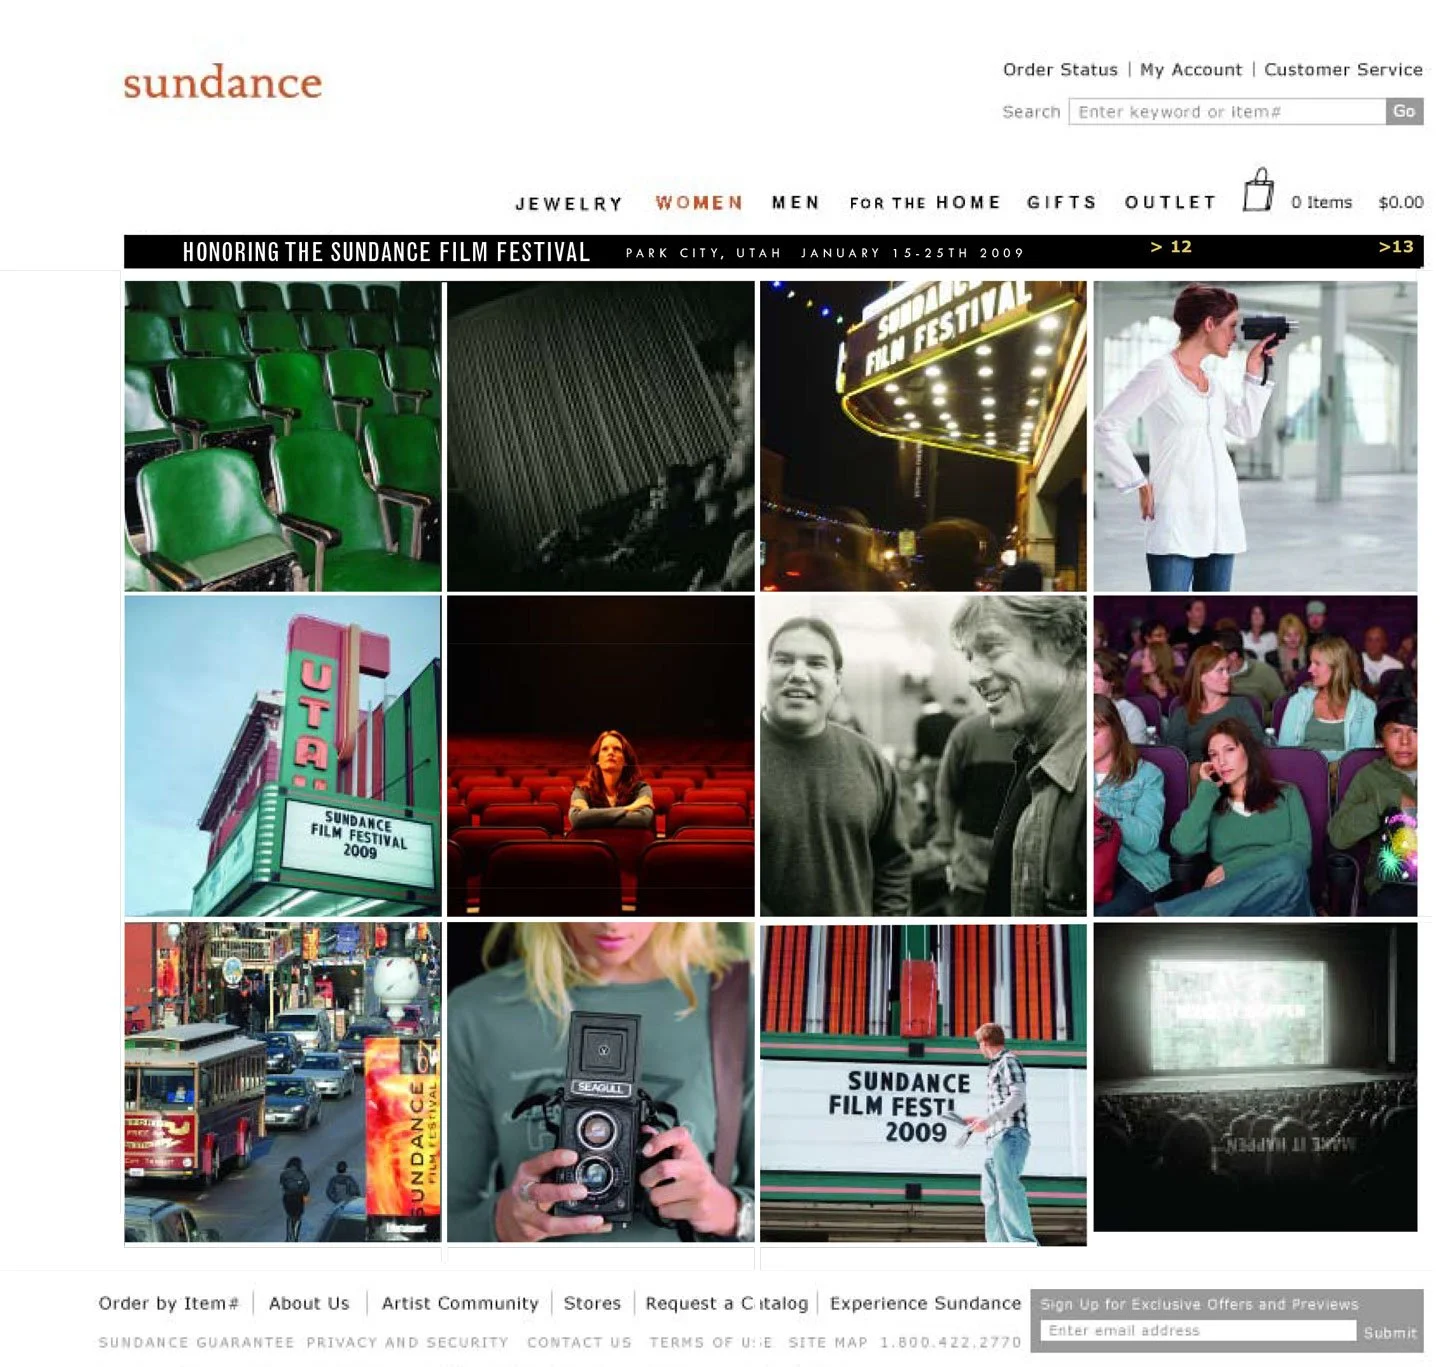Open Terms of Use link
Image resolution: width=1440 pixels, height=1367 pixels.
tap(711, 1342)
